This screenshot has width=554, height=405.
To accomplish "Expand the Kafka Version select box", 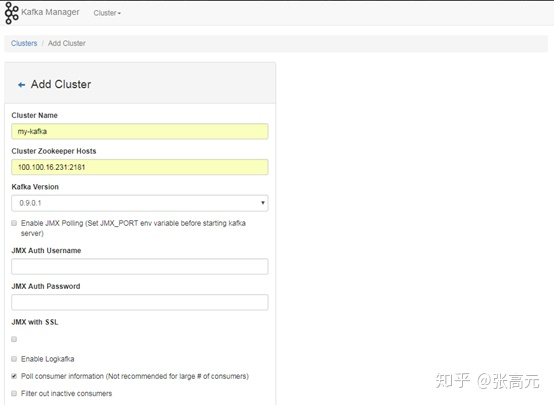I will [140, 203].
